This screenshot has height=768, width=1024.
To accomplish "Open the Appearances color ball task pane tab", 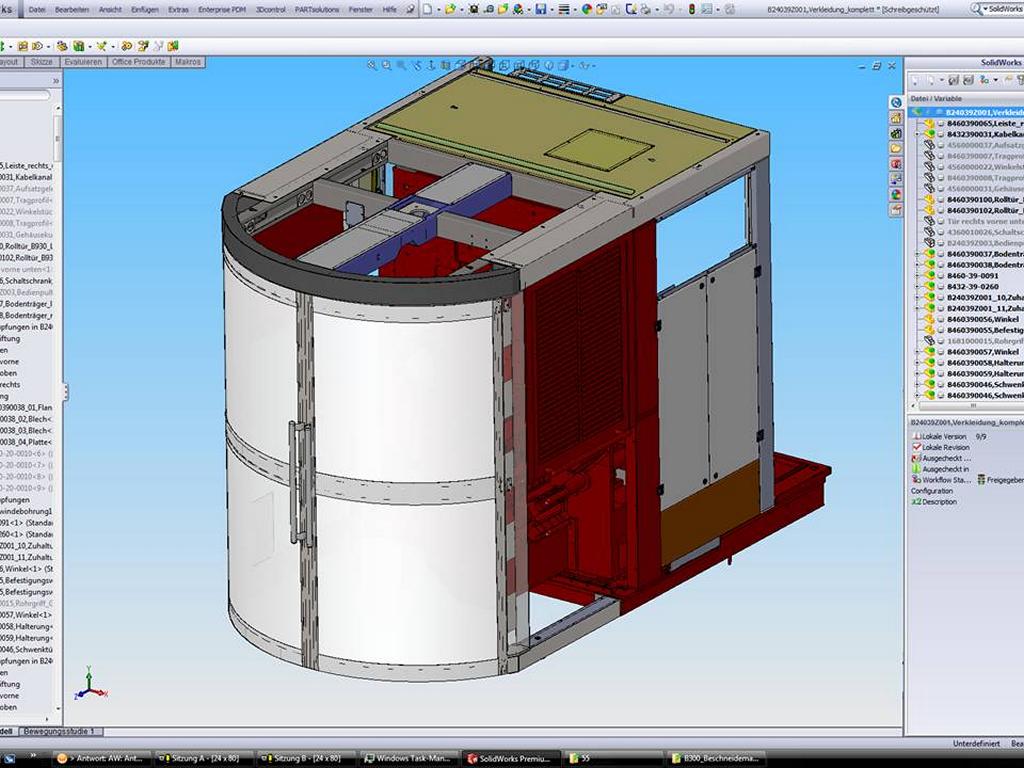I will (x=895, y=194).
